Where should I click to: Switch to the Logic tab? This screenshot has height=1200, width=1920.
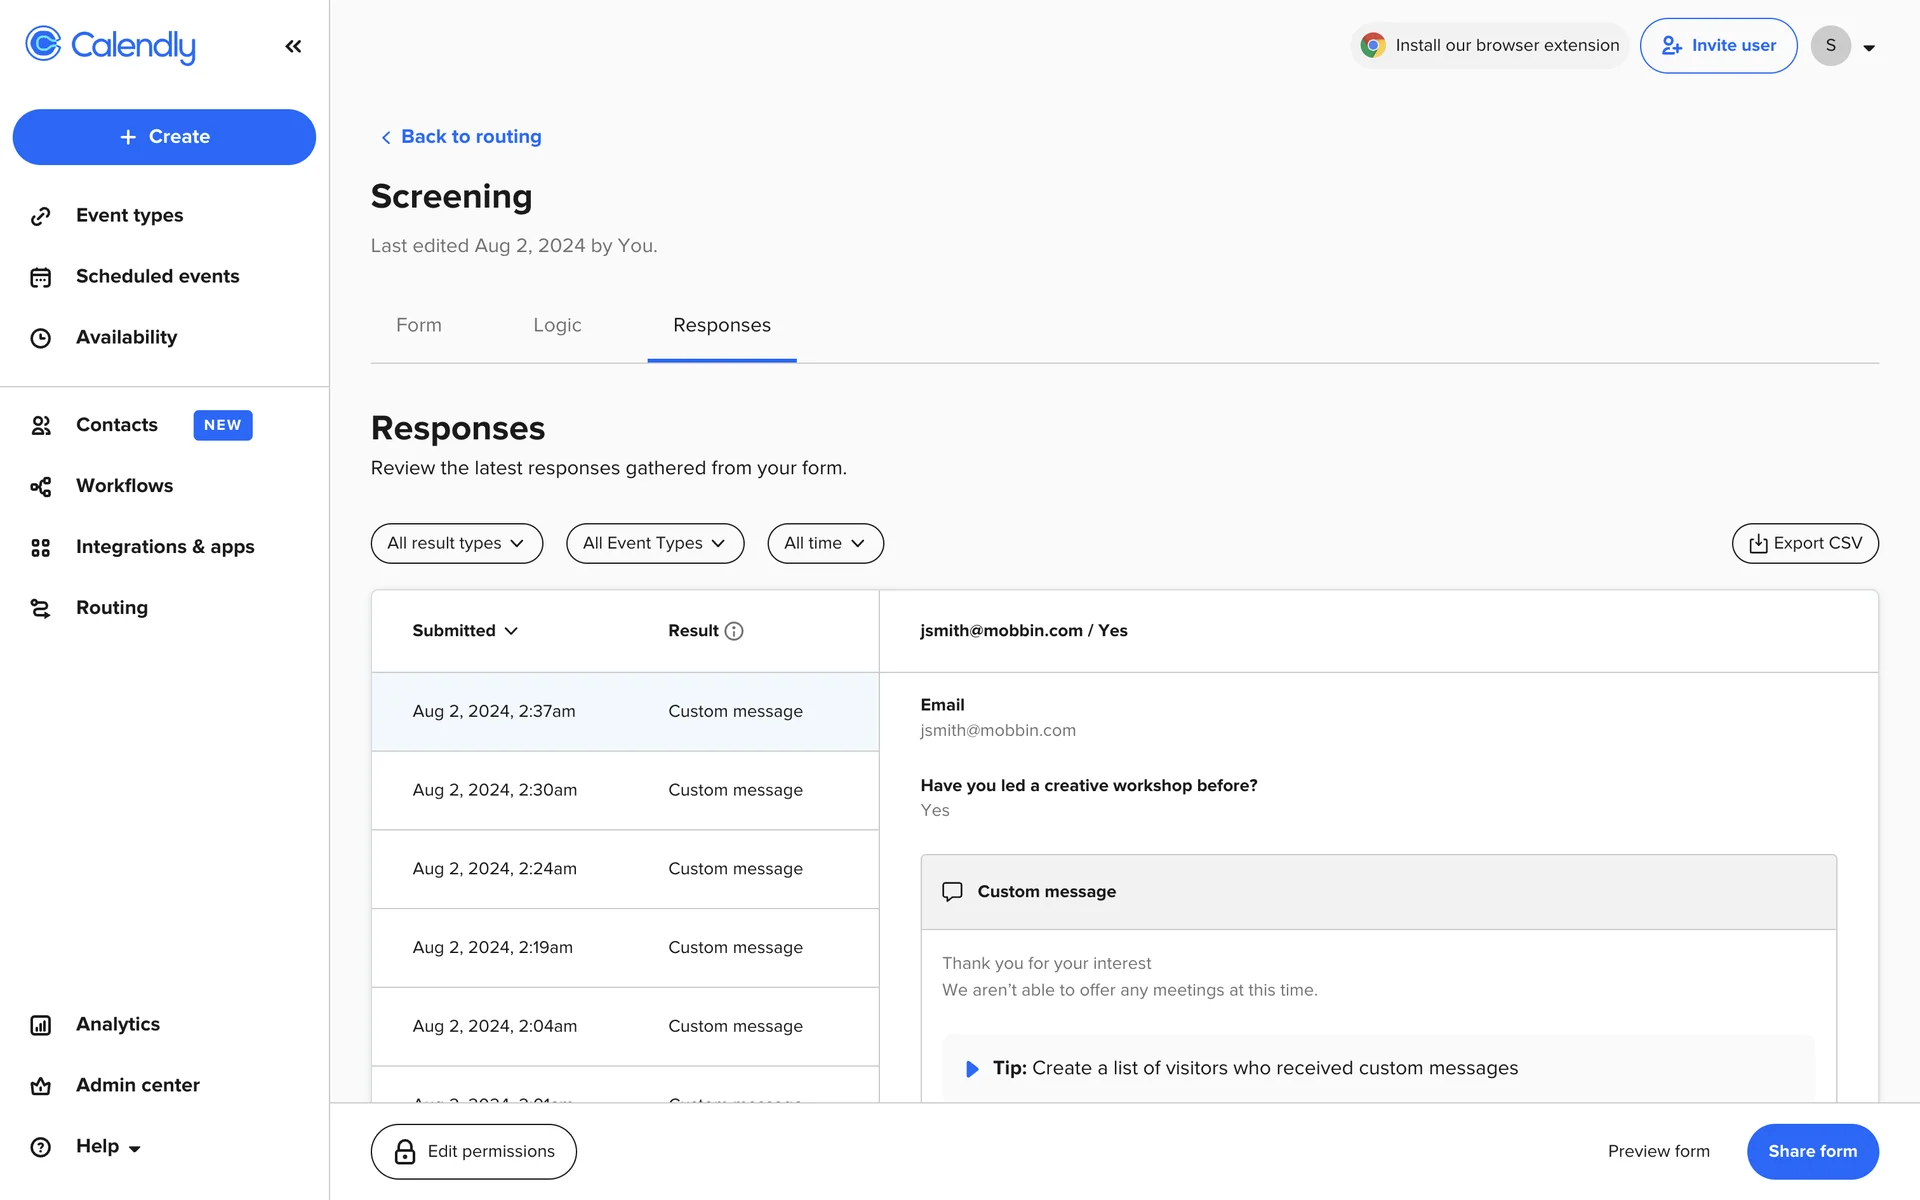557,325
